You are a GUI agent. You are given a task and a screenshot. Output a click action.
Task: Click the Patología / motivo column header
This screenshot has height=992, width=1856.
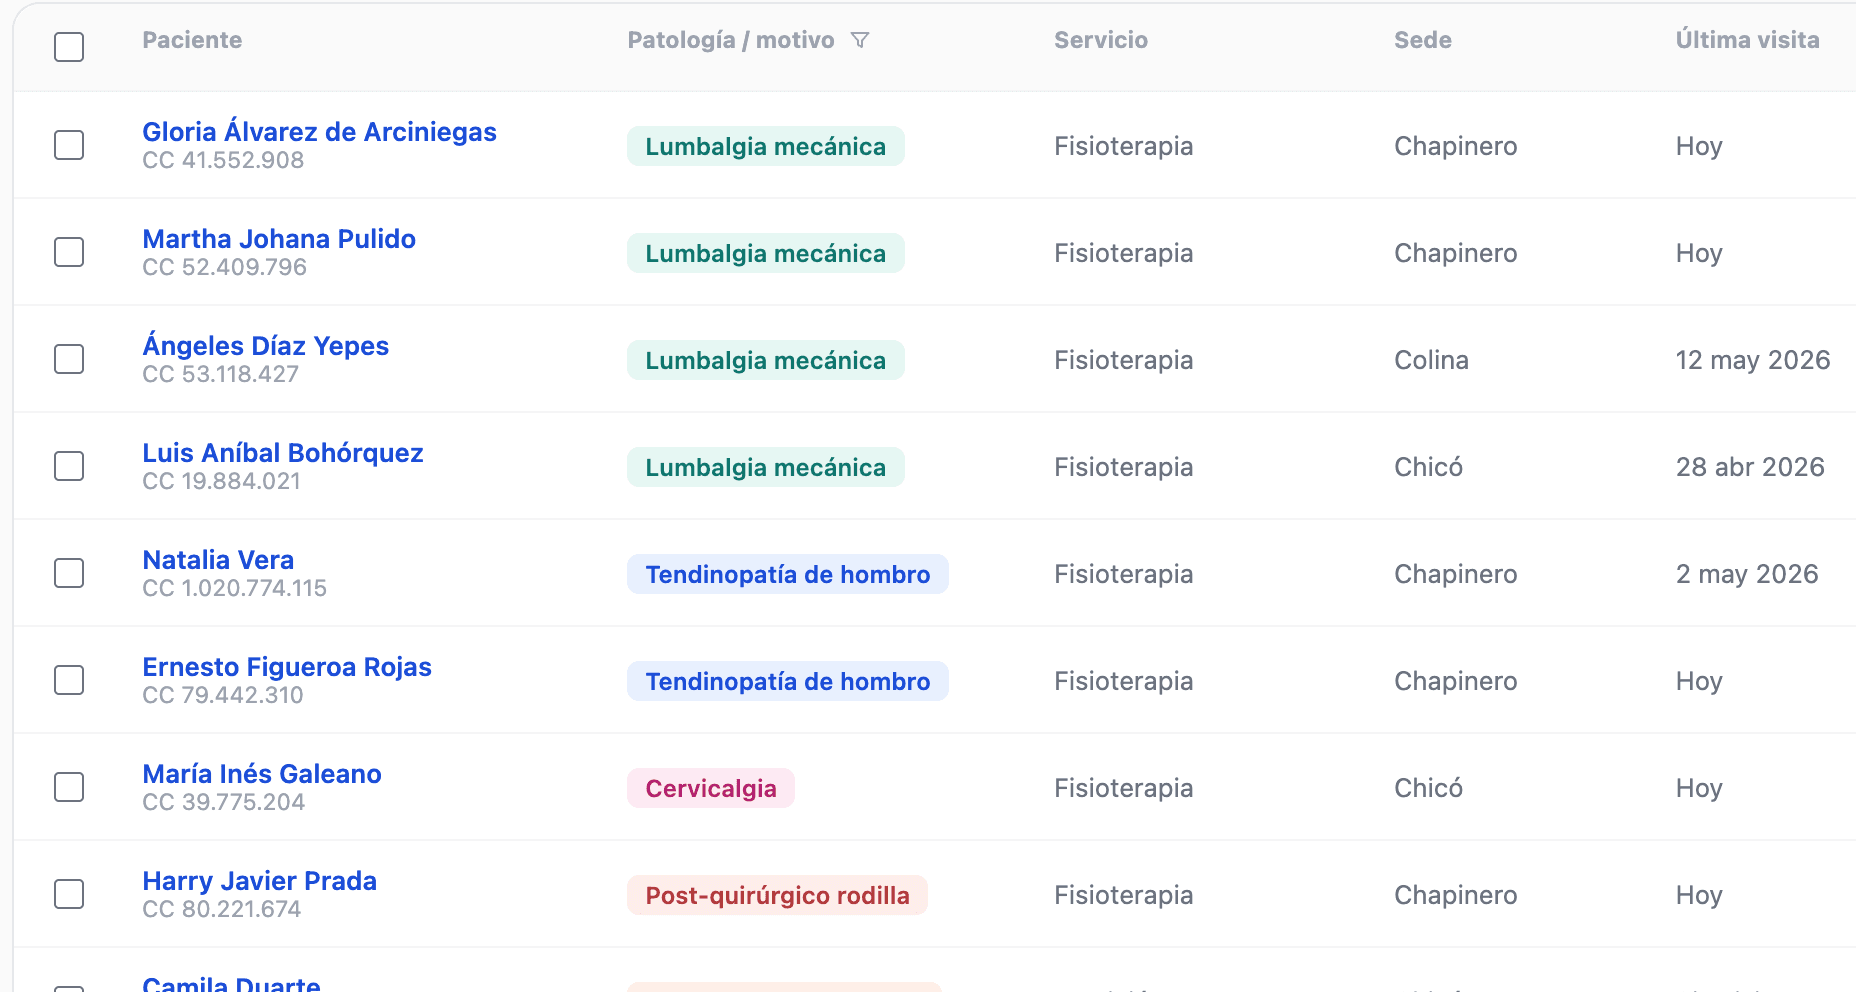[x=731, y=40]
